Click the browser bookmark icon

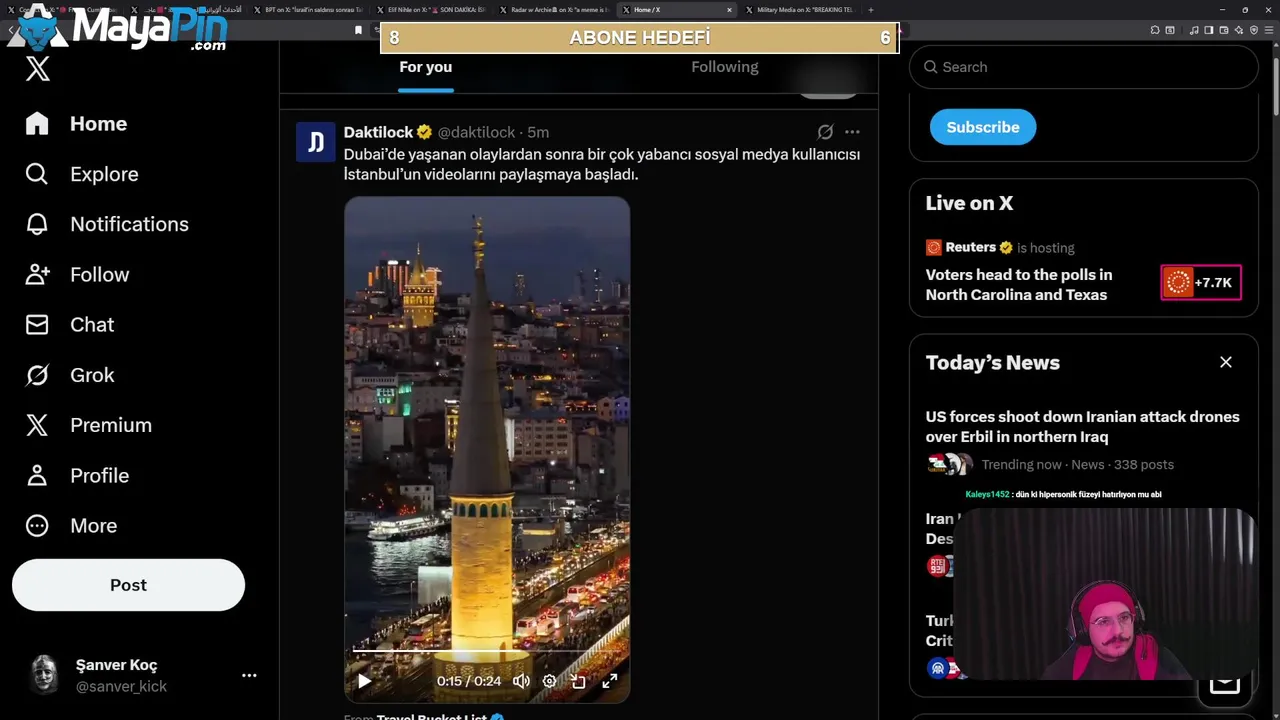point(358,30)
